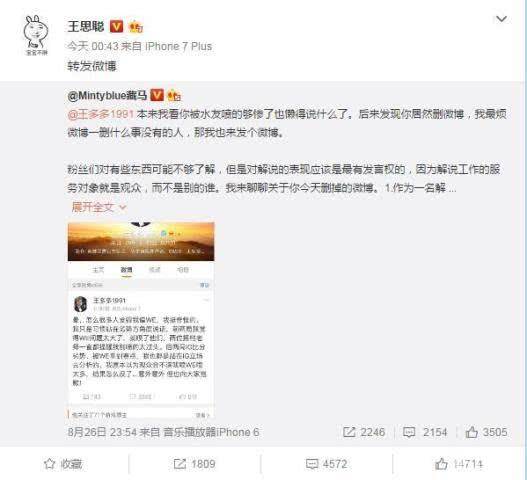Open the comments section showing 4572
This screenshot has height=480, width=527.
pos(326,464)
